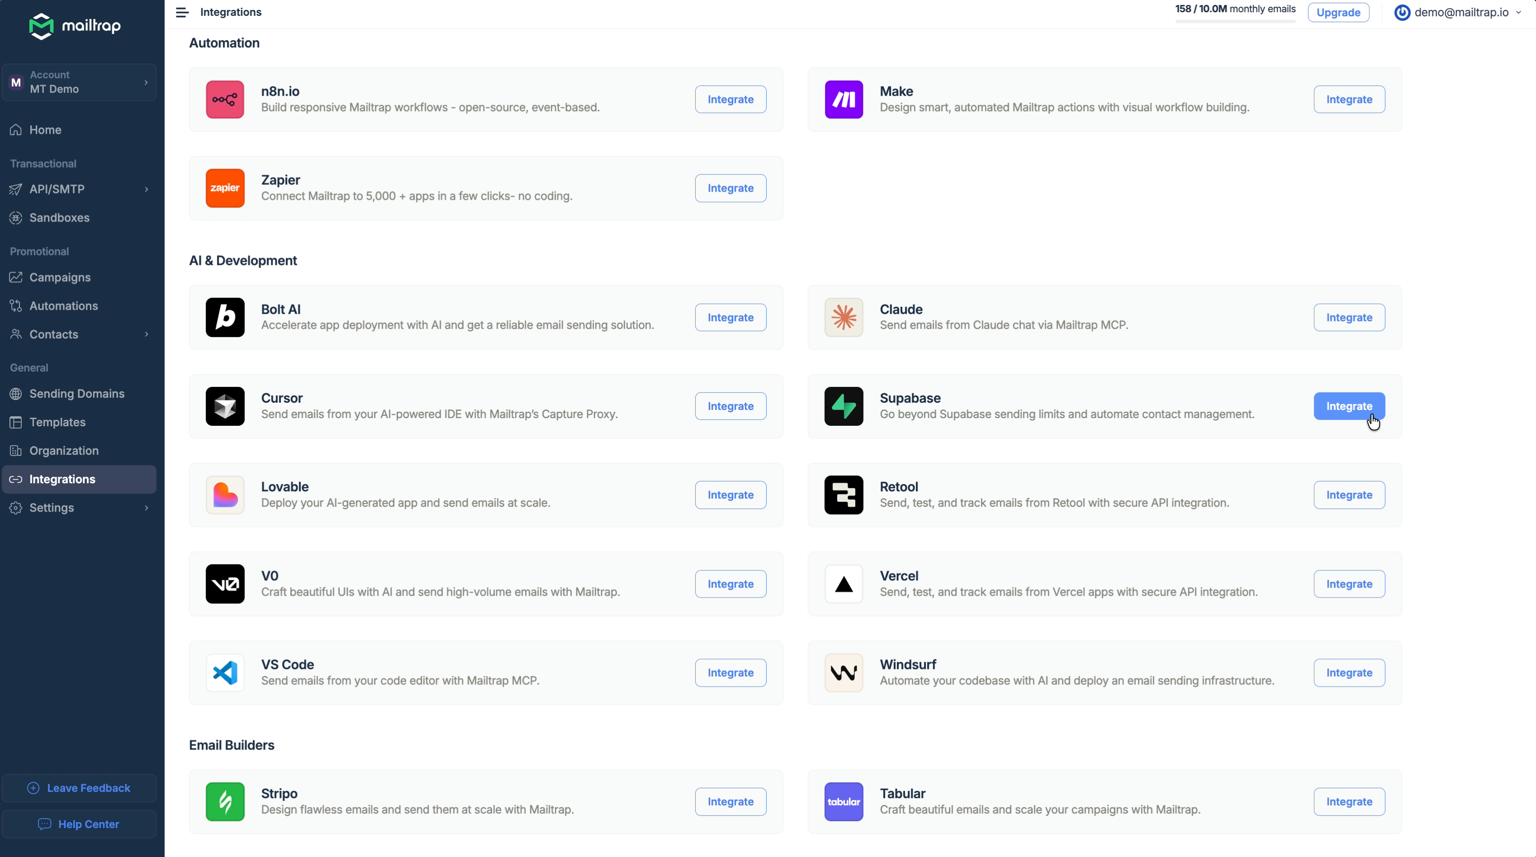Open the Help Center
The width and height of the screenshot is (1536, 857).
pos(79,824)
